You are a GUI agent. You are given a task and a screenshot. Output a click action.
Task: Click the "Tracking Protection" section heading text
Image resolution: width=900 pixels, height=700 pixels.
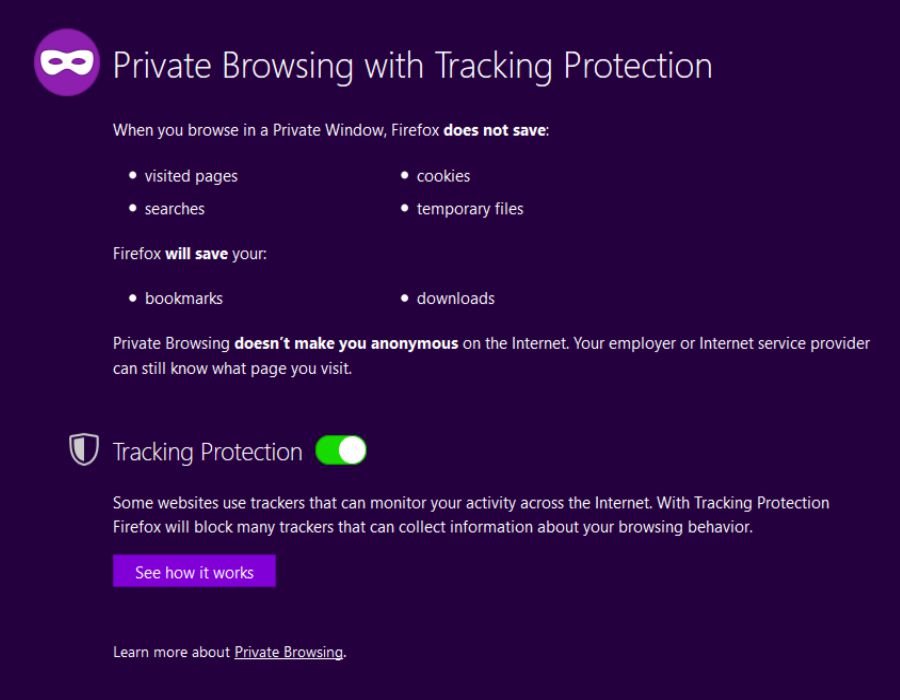pos(207,452)
